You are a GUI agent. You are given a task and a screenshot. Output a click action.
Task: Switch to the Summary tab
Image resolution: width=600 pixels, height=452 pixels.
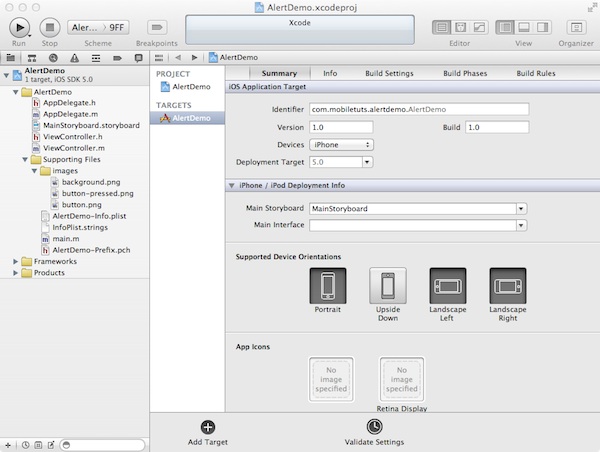pyautogui.click(x=279, y=73)
